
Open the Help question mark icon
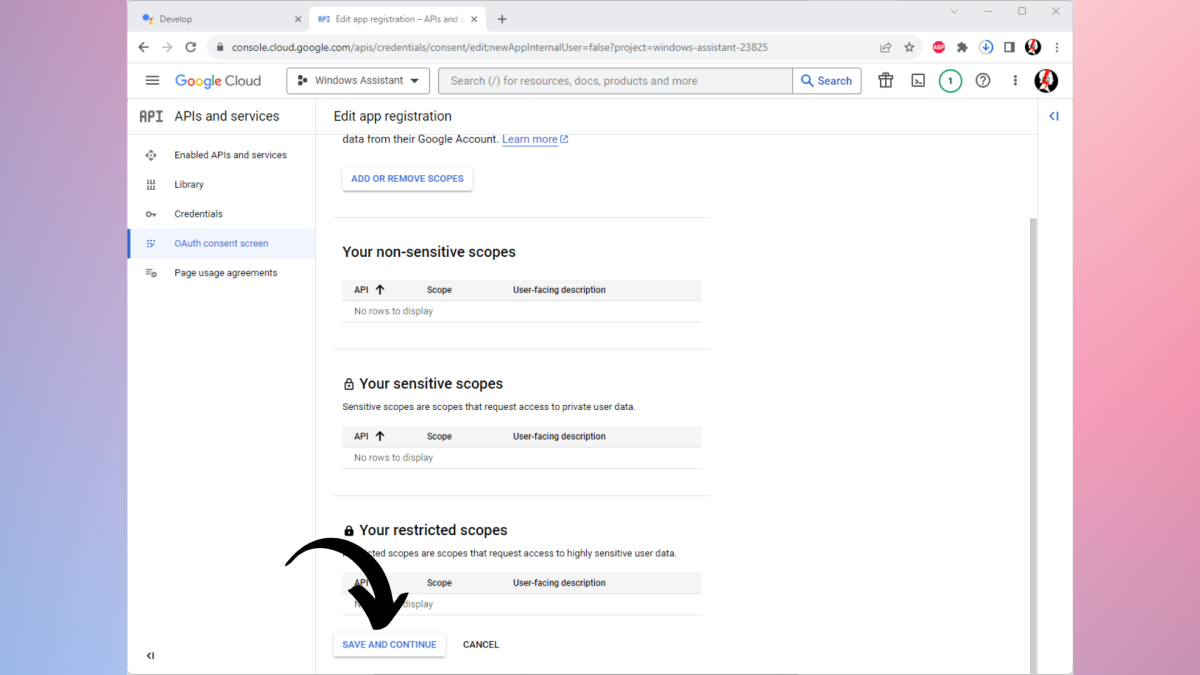click(x=983, y=81)
